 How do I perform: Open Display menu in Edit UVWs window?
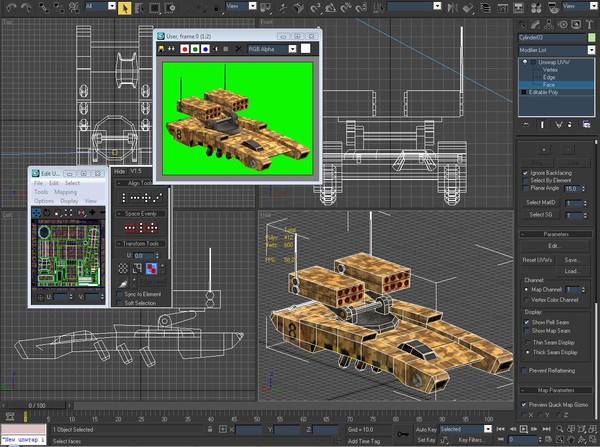(69, 201)
